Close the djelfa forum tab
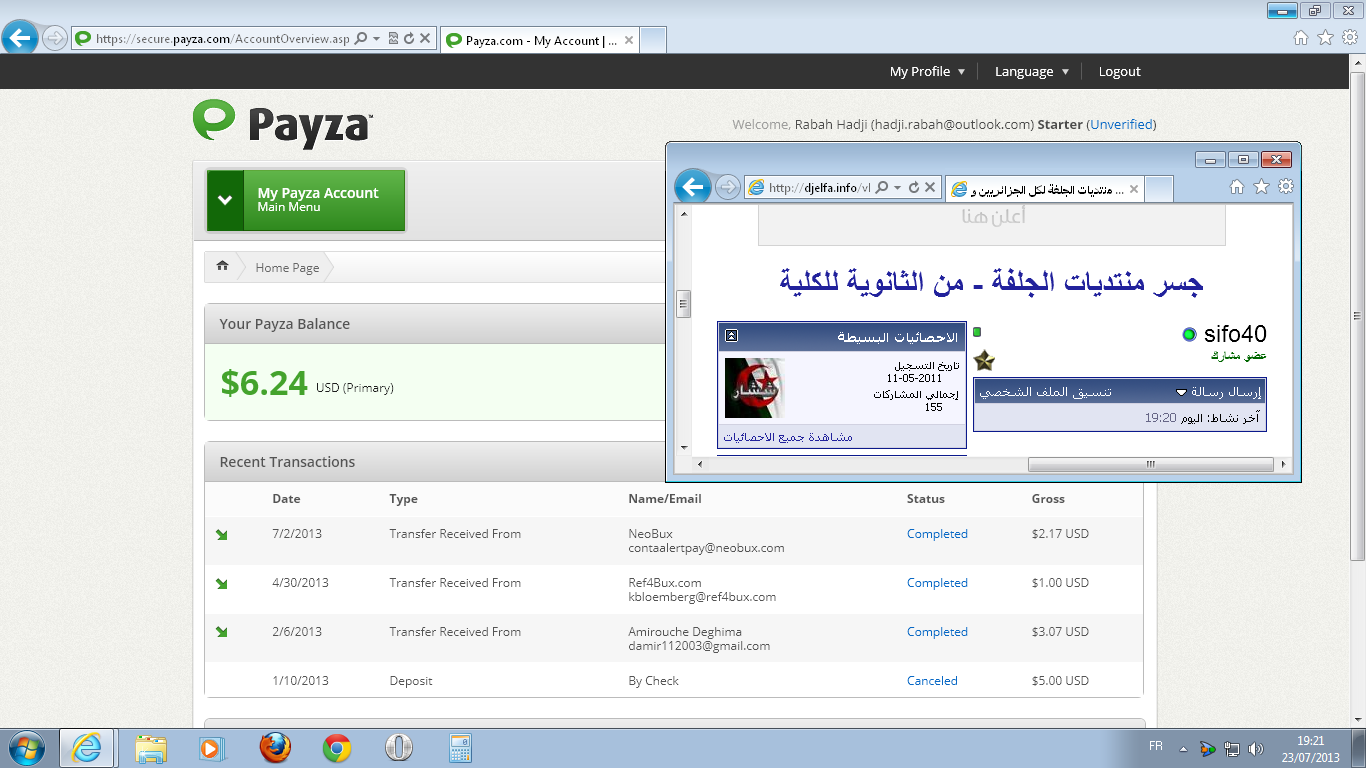1366x768 pixels. click(x=1132, y=189)
